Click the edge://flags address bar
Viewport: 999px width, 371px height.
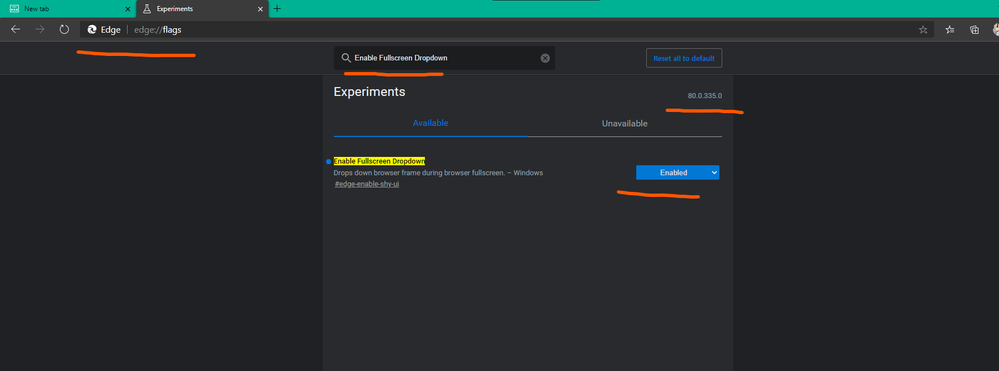coord(507,29)
